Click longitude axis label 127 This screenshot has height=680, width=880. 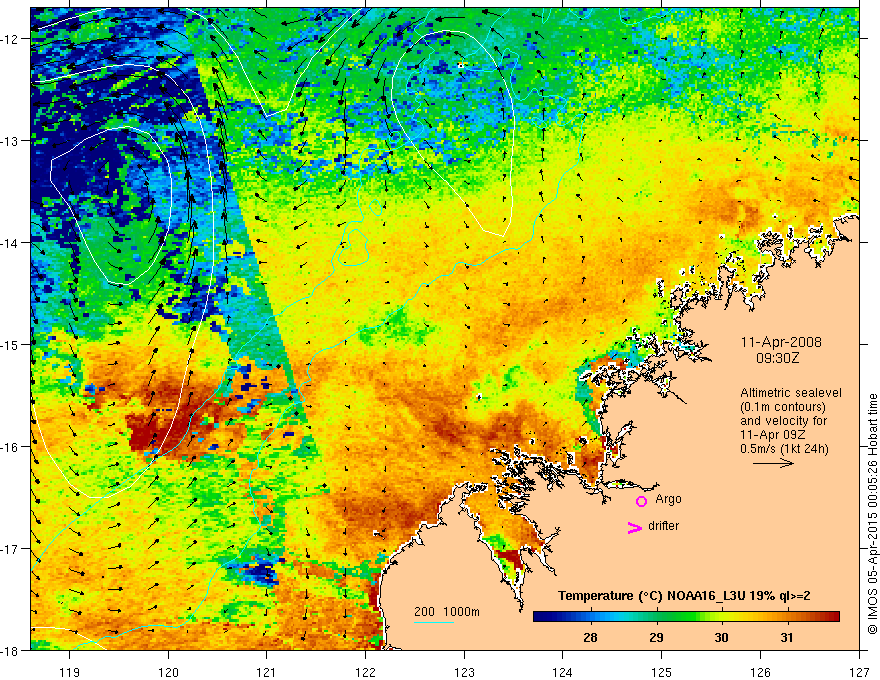[859, 672]
